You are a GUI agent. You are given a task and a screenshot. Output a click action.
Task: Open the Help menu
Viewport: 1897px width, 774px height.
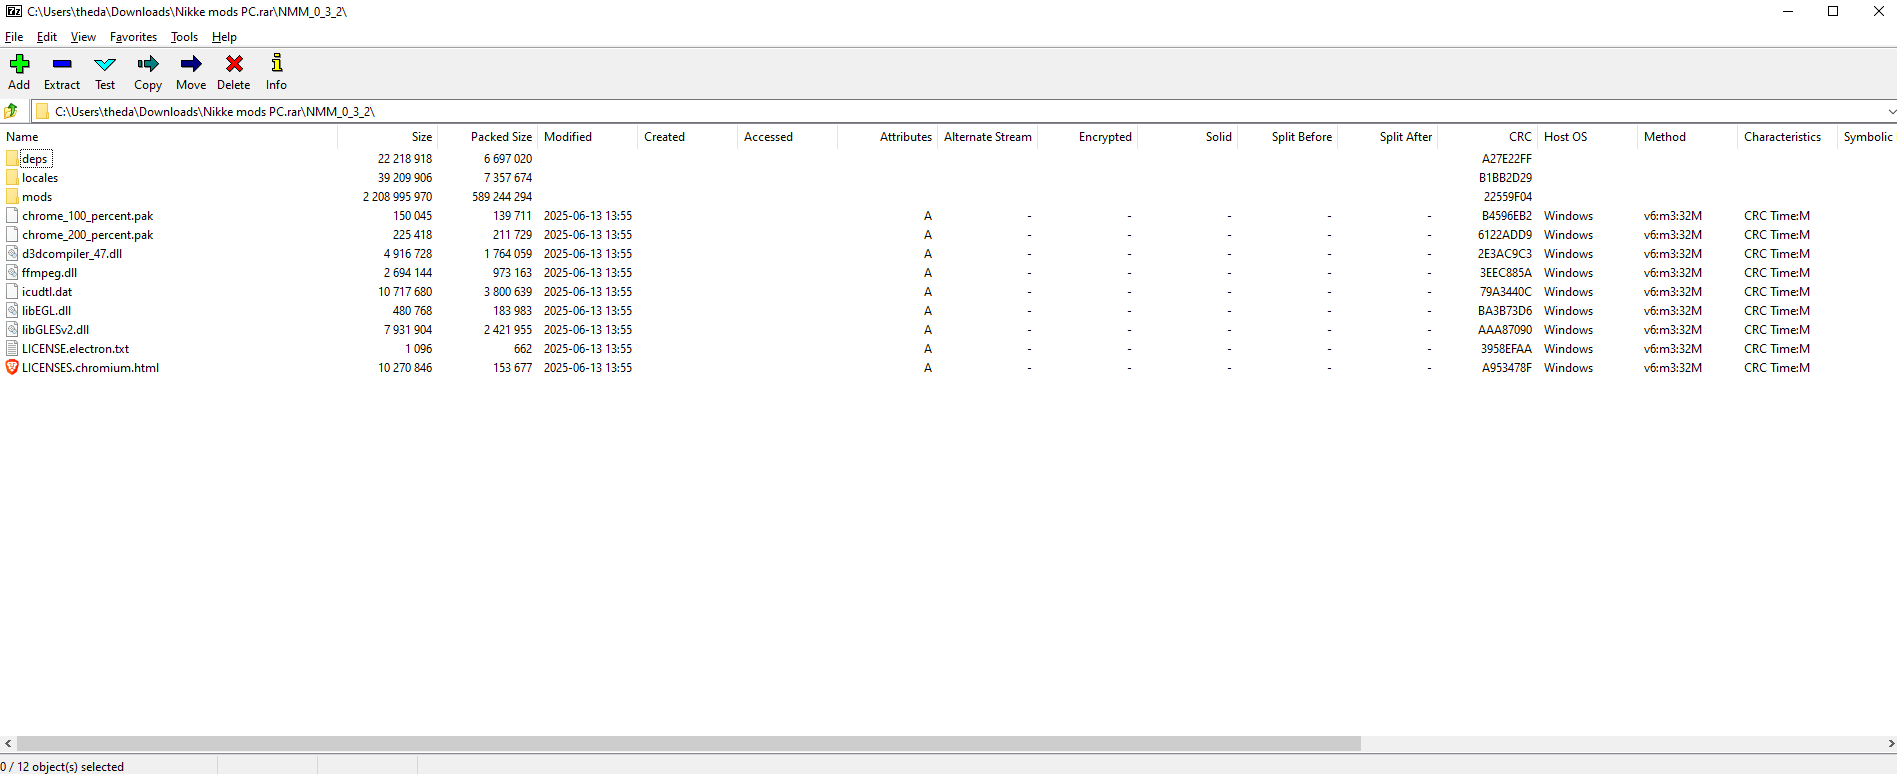tap(224, 37)
